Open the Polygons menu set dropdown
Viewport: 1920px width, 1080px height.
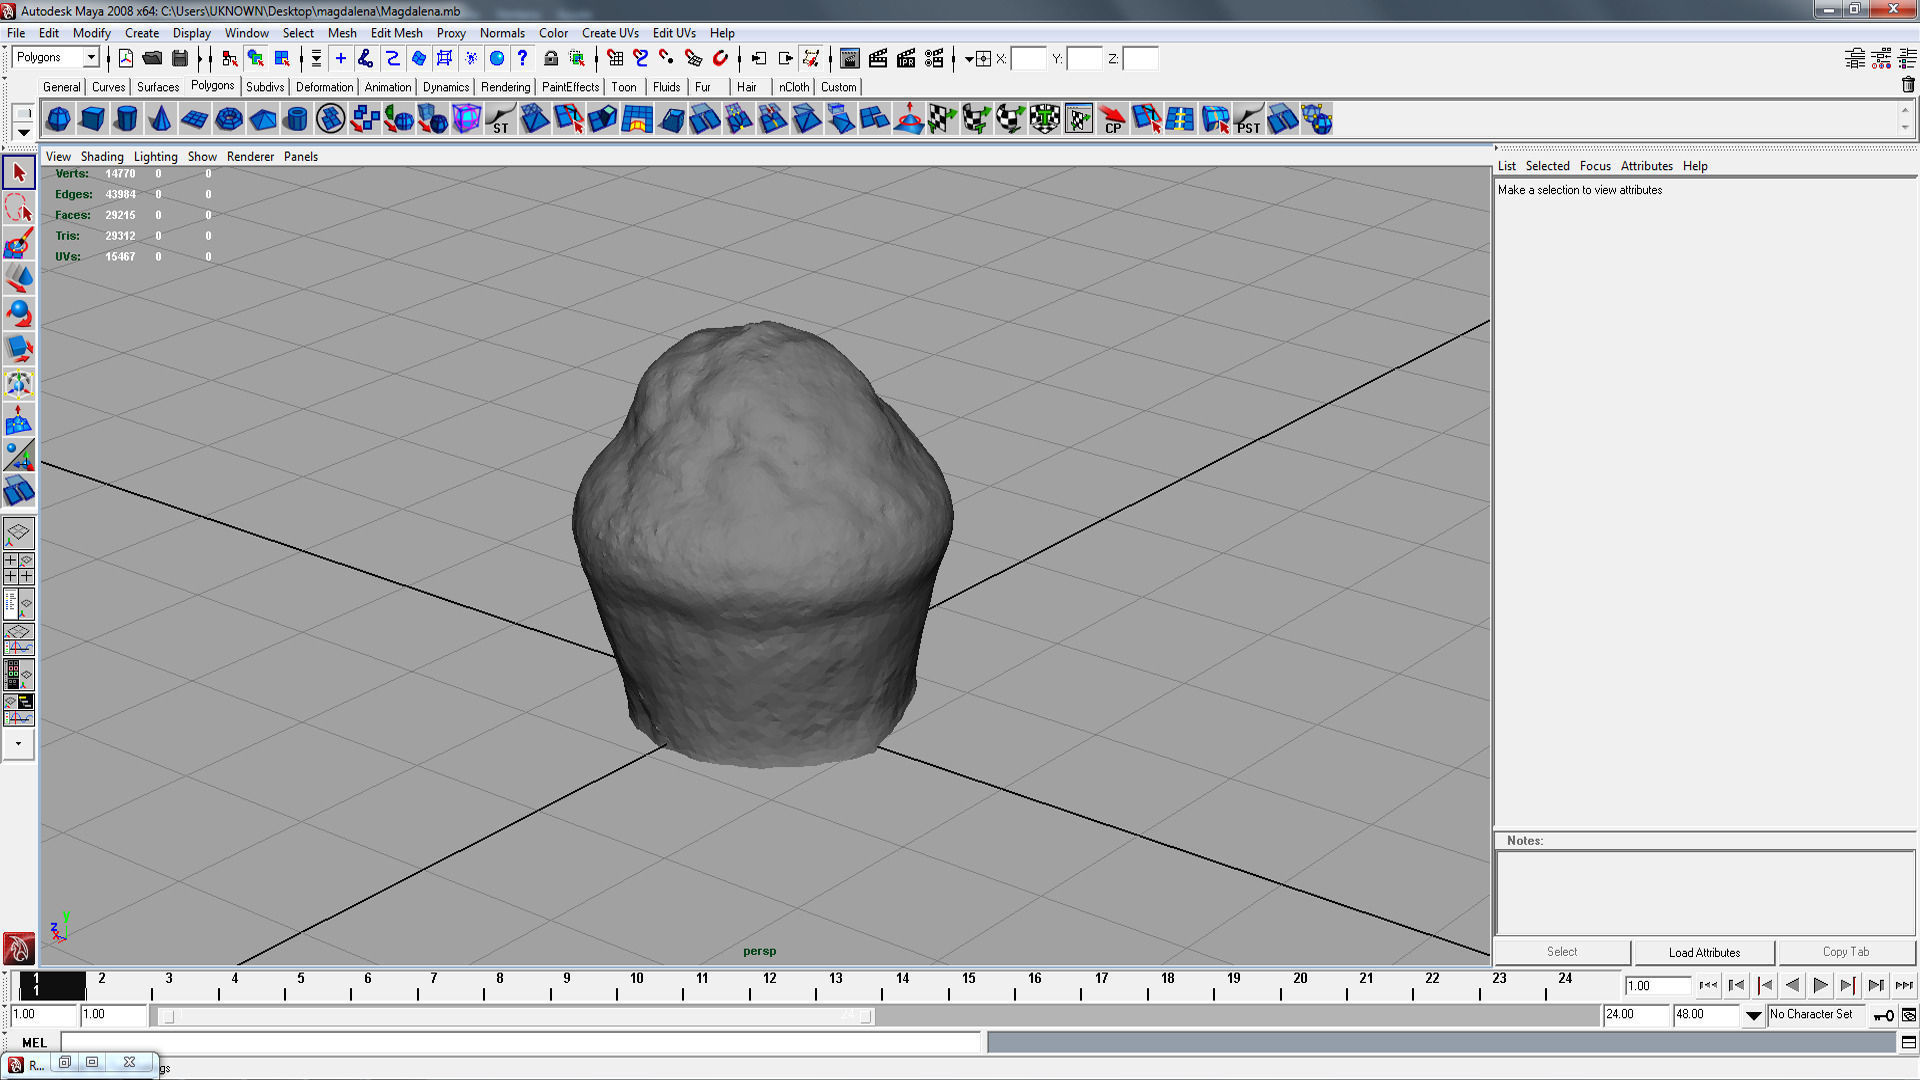90,57
